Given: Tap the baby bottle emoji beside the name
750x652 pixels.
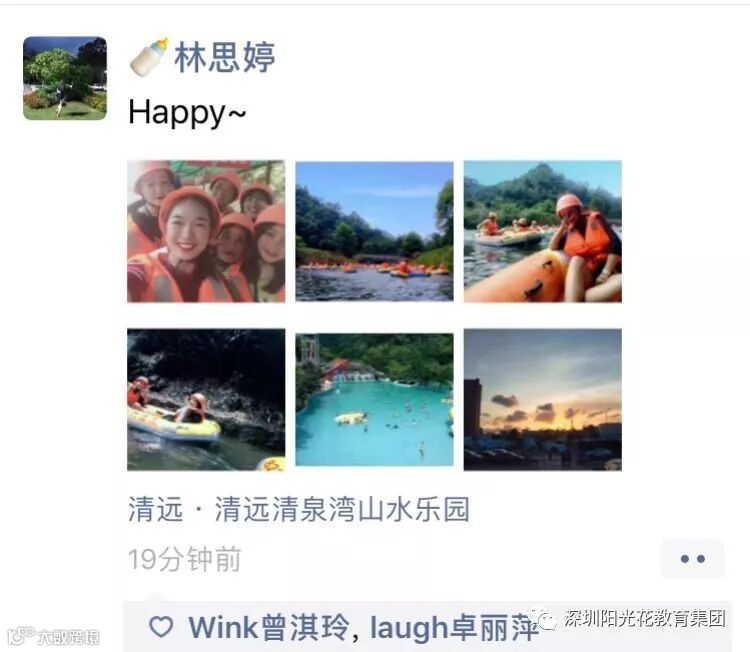Looking at the screenshot, I should click(x=149, y=57).
